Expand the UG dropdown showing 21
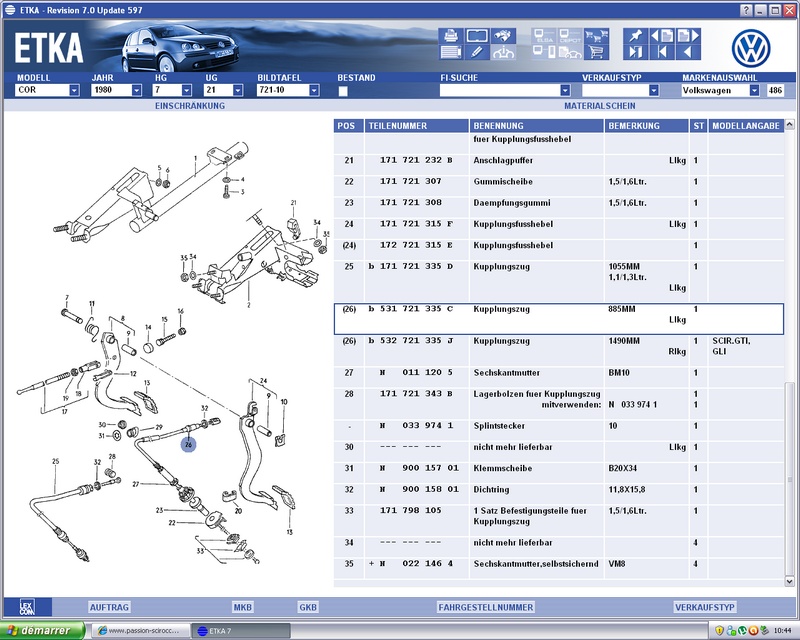 click(x=238, y=90)
